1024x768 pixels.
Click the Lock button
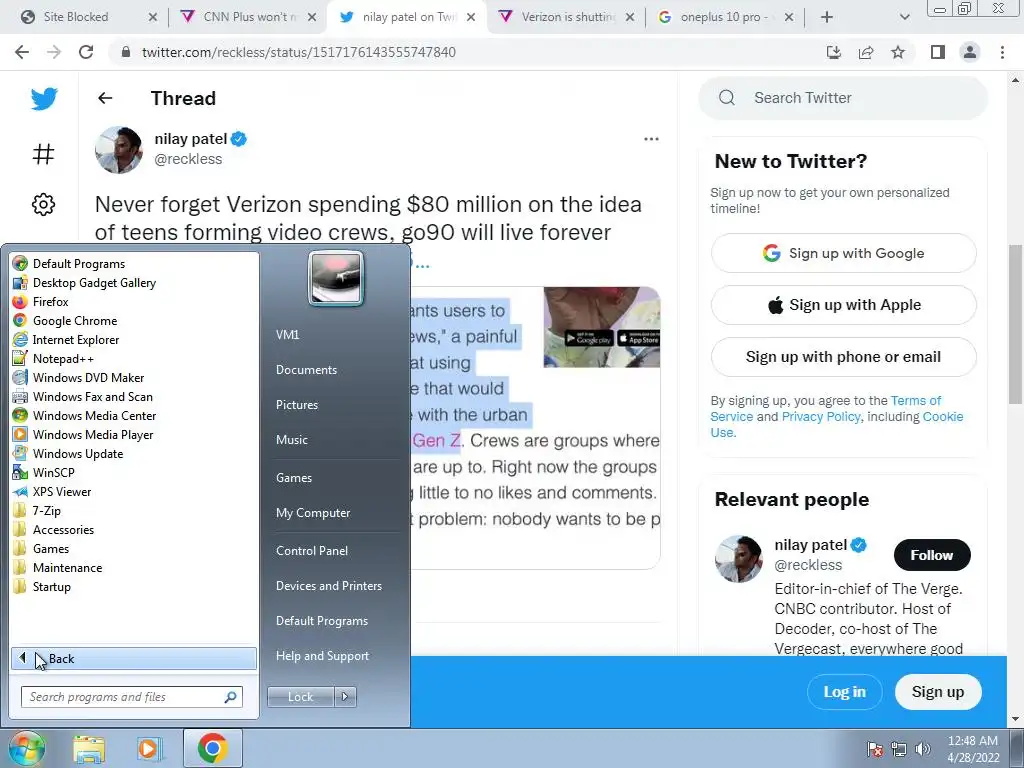tap(300, 697)
